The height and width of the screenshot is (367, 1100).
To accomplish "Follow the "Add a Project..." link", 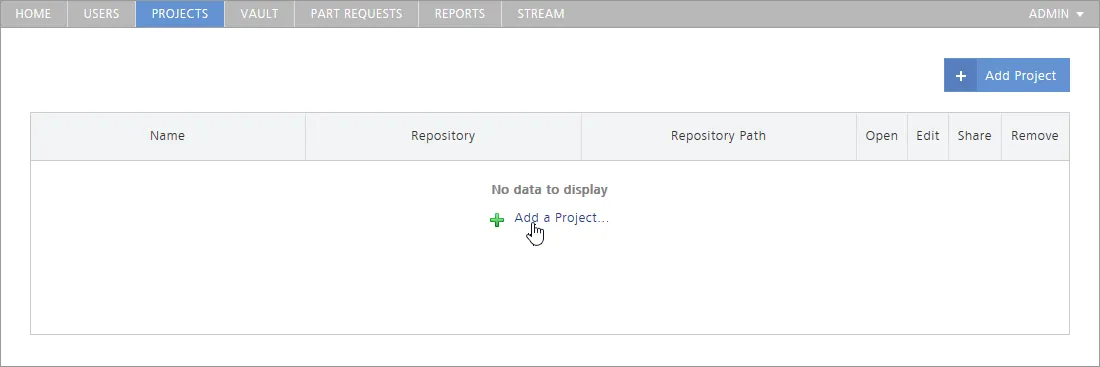I will tap(561, 218).
